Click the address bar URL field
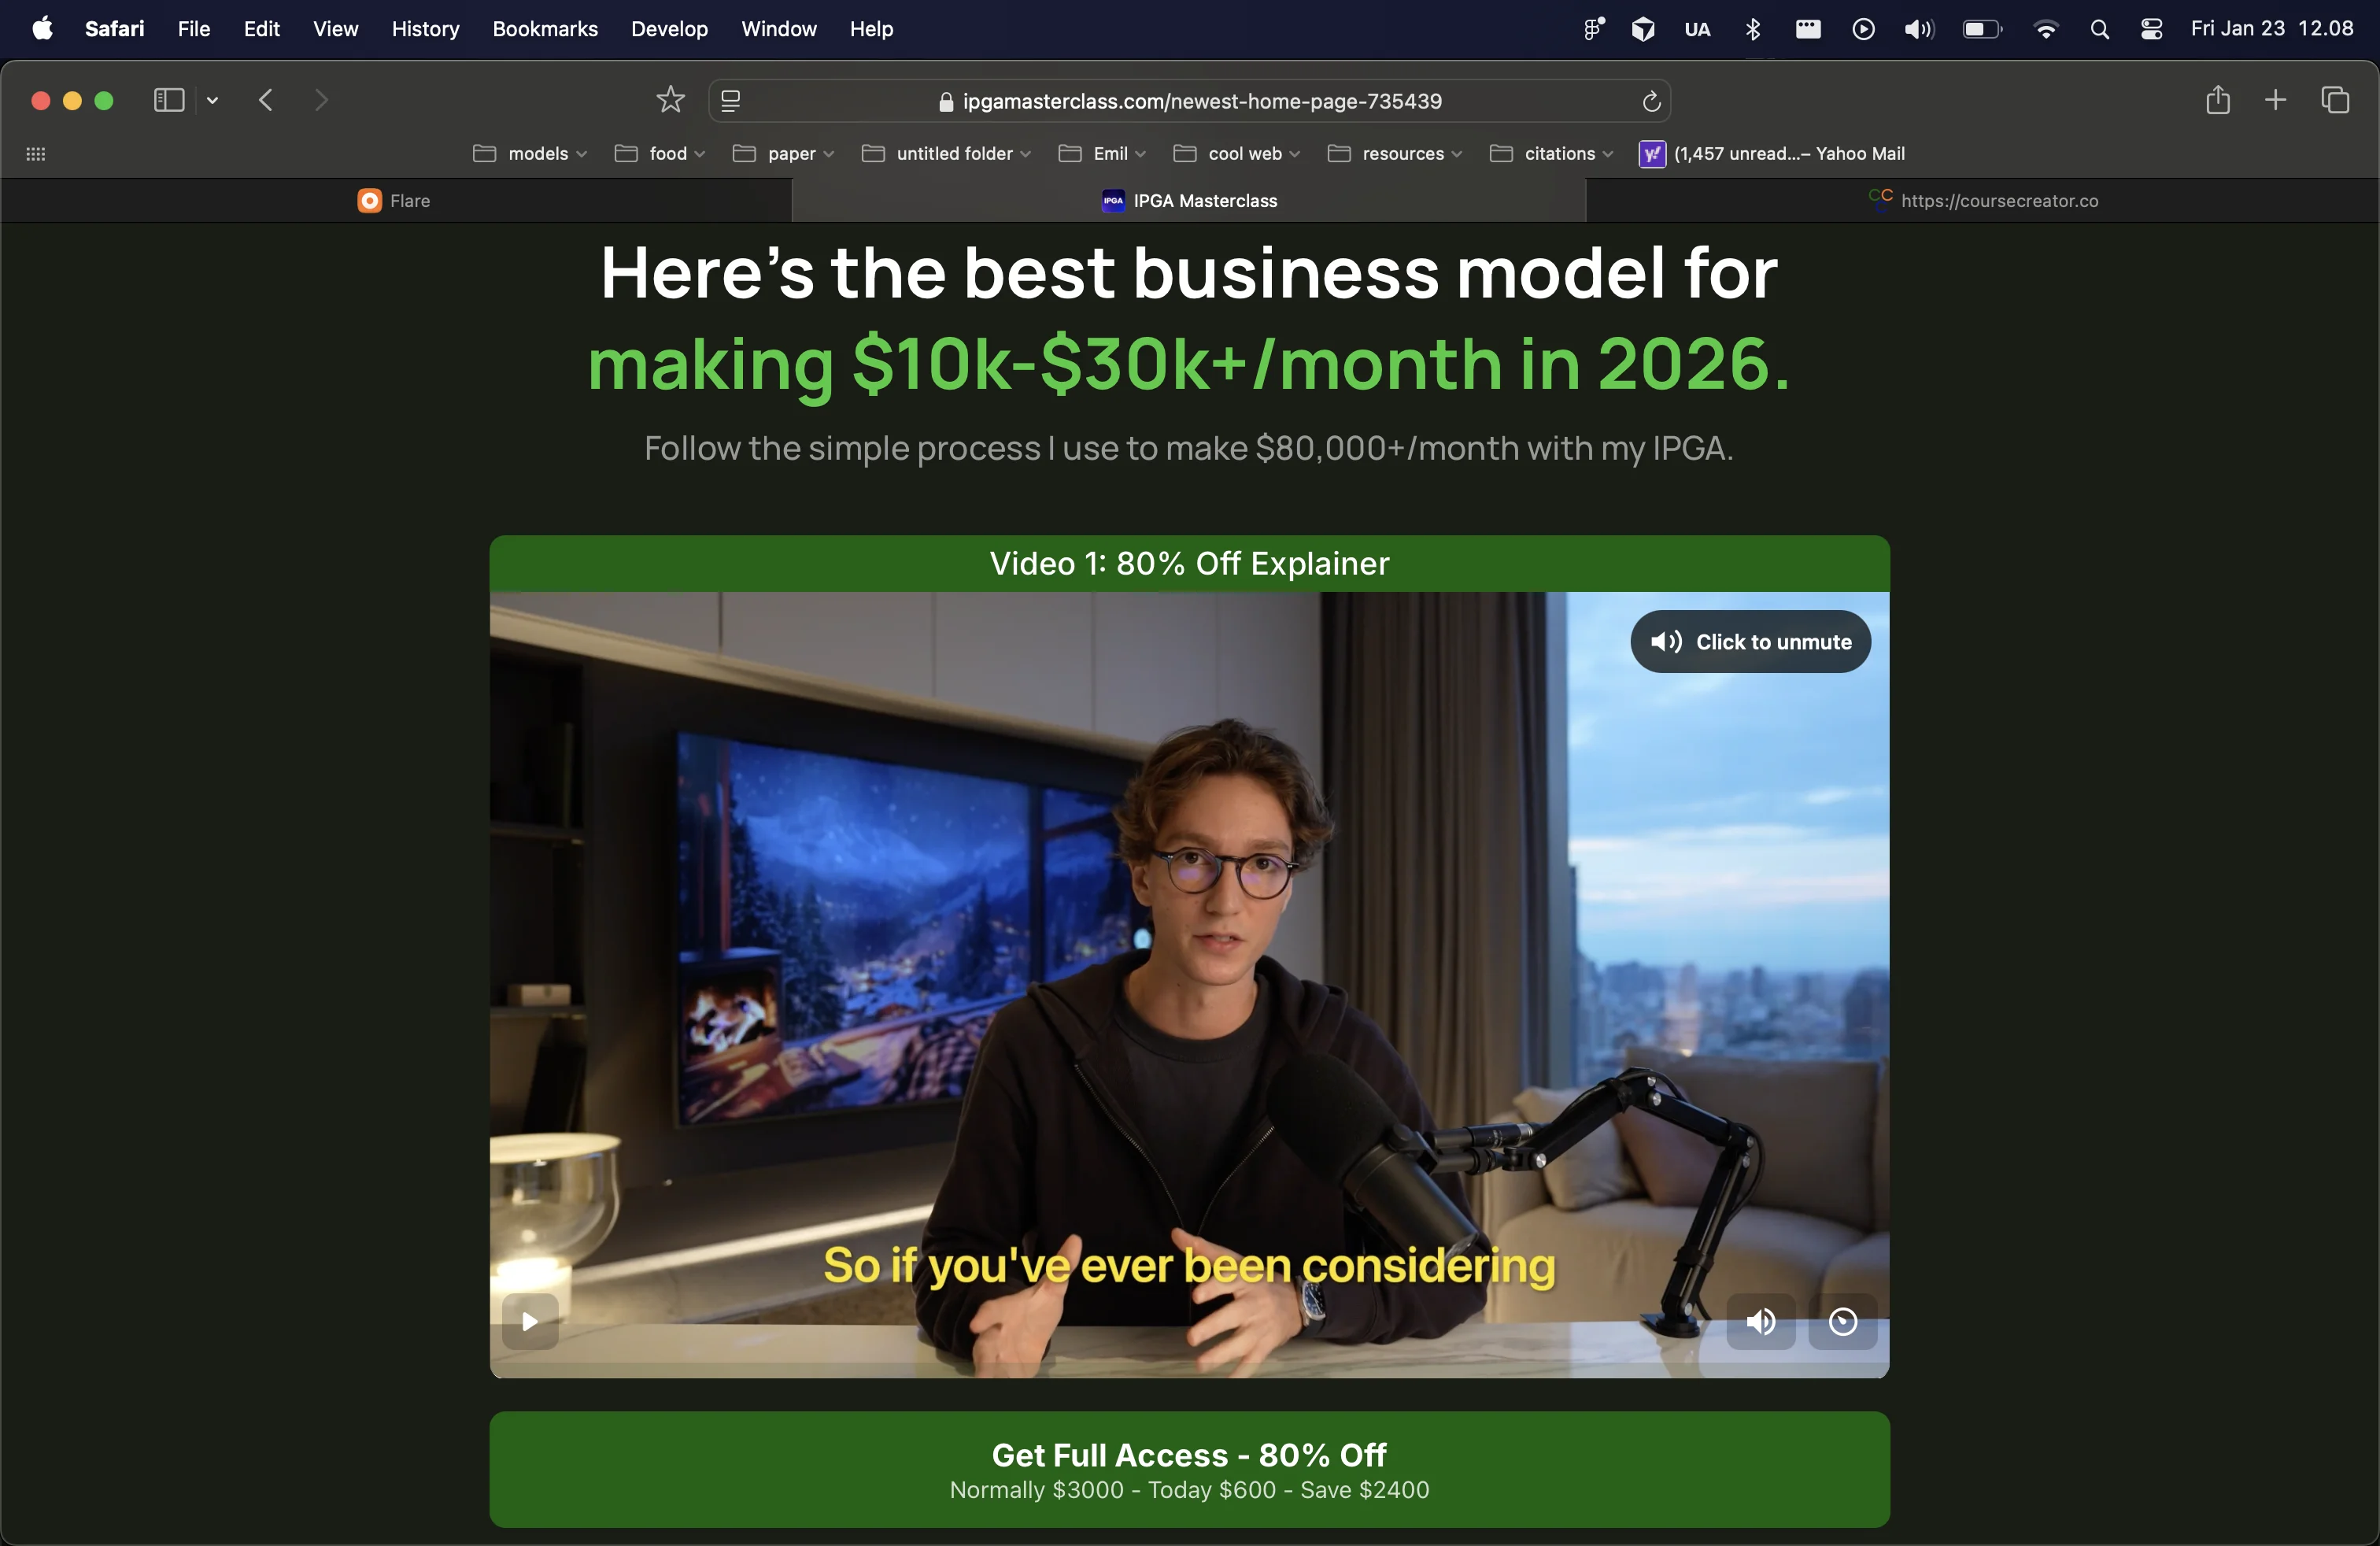 tap(1190, 100)
